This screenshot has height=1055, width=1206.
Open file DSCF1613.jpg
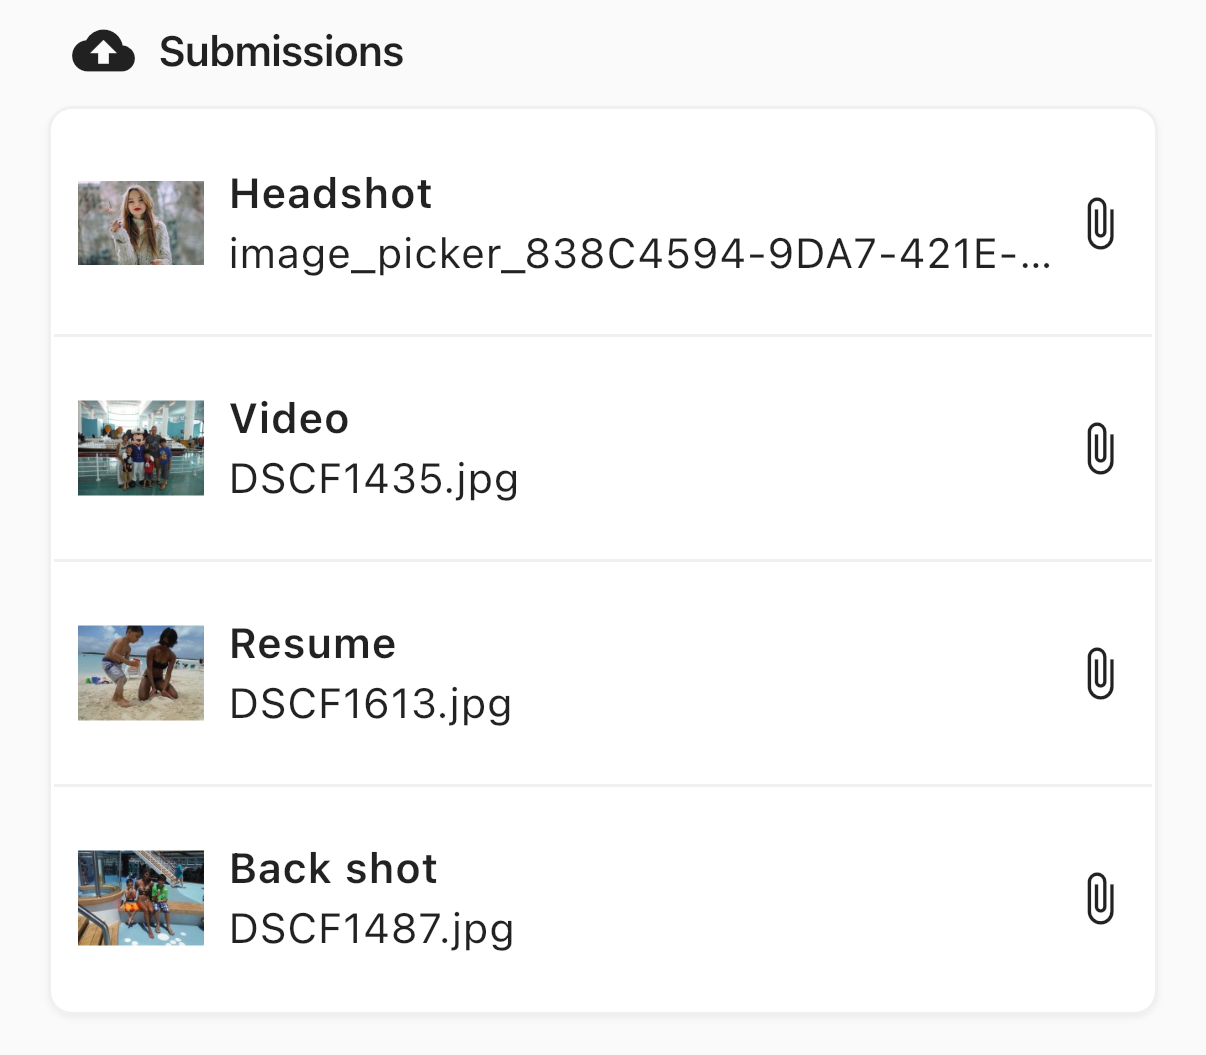click(371, 705)
